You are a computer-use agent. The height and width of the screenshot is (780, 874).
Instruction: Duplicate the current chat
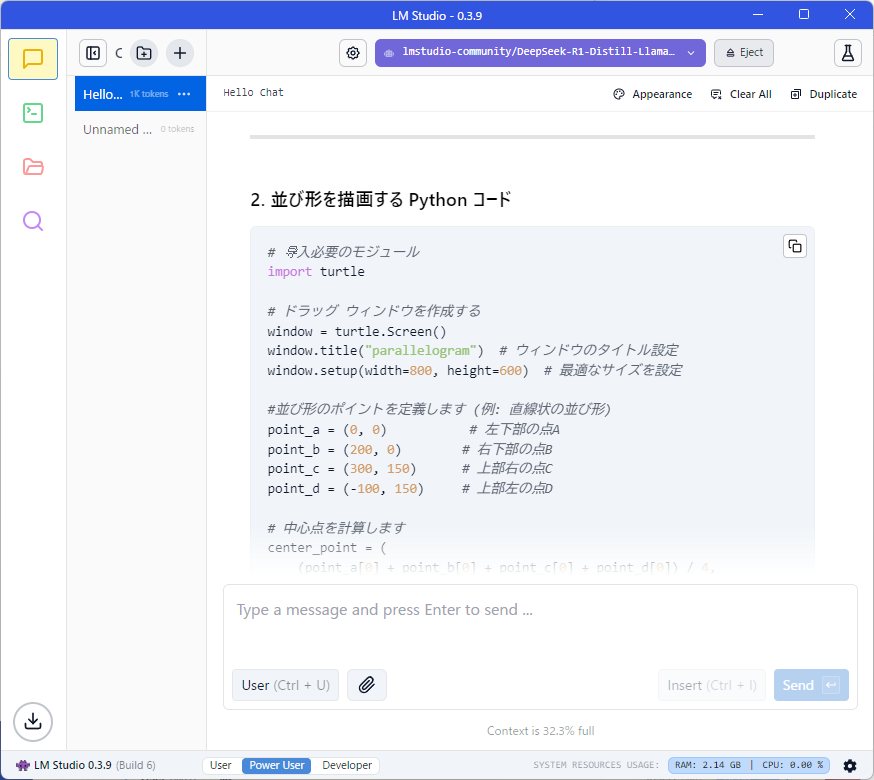pyautogui.click(x=824, y=94)
